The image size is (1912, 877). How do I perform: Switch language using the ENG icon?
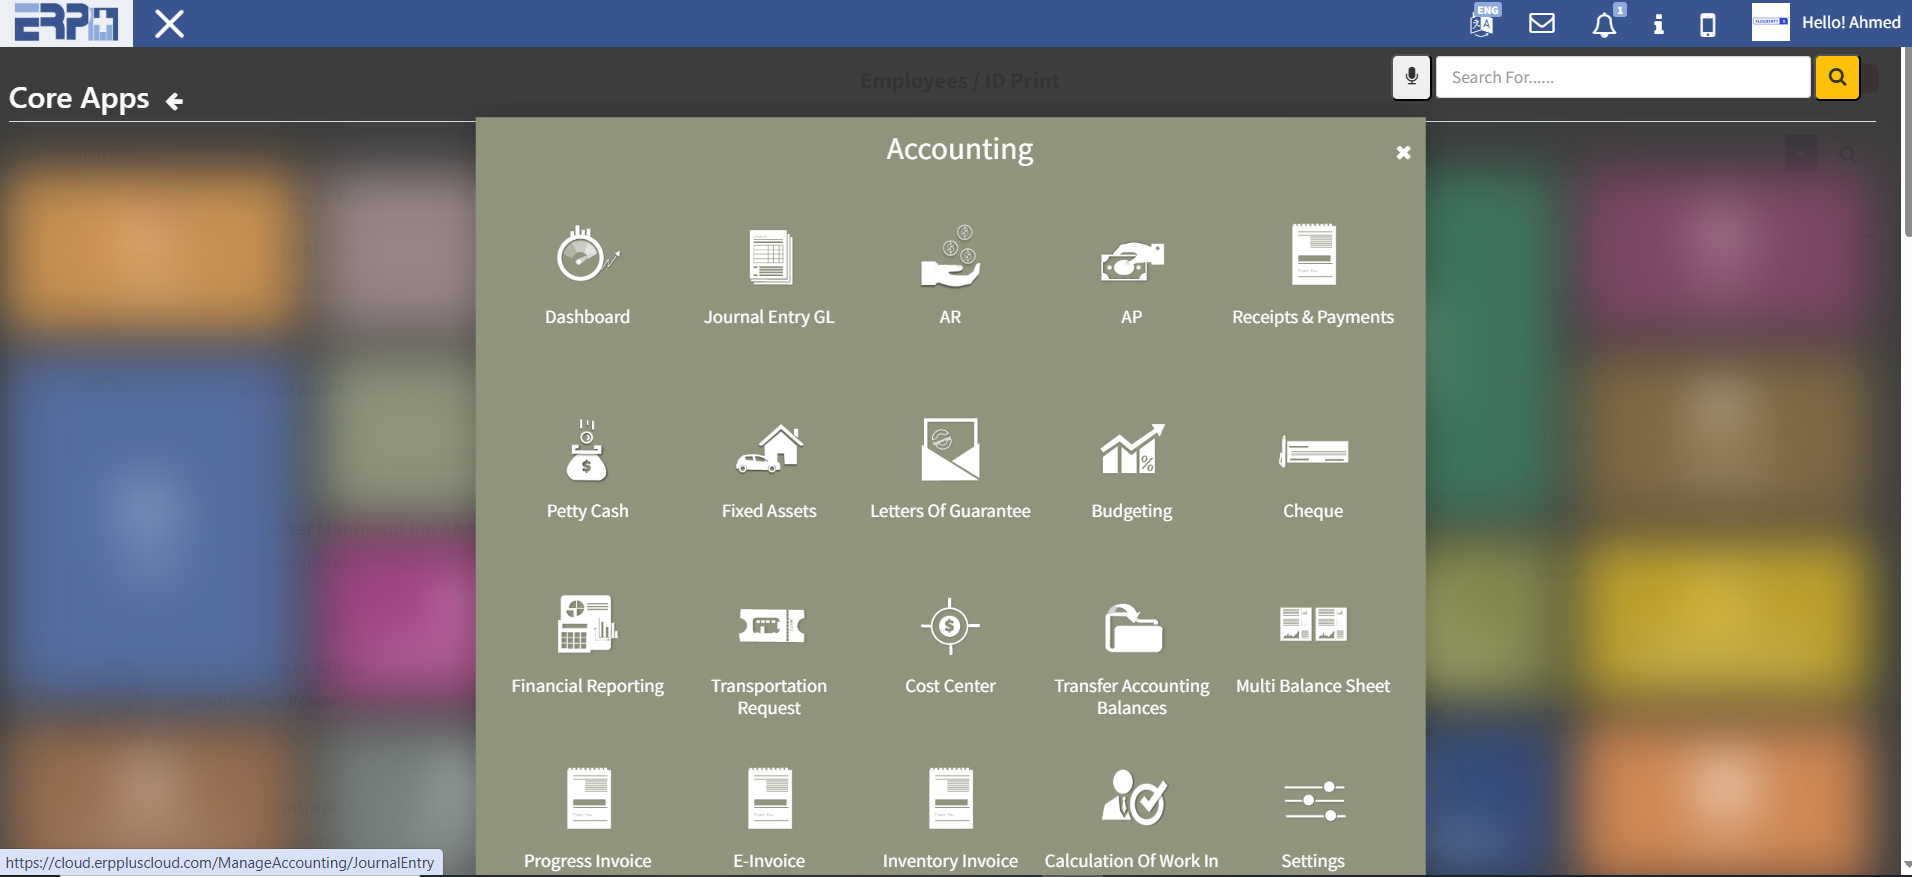pos(1482,22)
